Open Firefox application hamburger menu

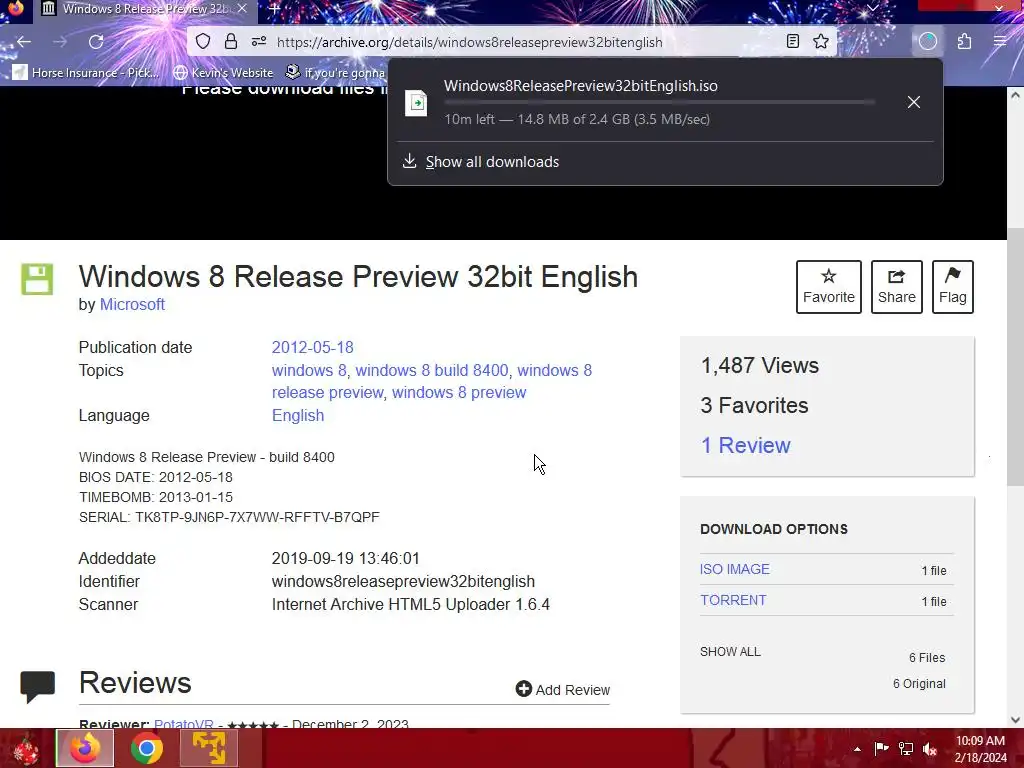point(1000,42)
